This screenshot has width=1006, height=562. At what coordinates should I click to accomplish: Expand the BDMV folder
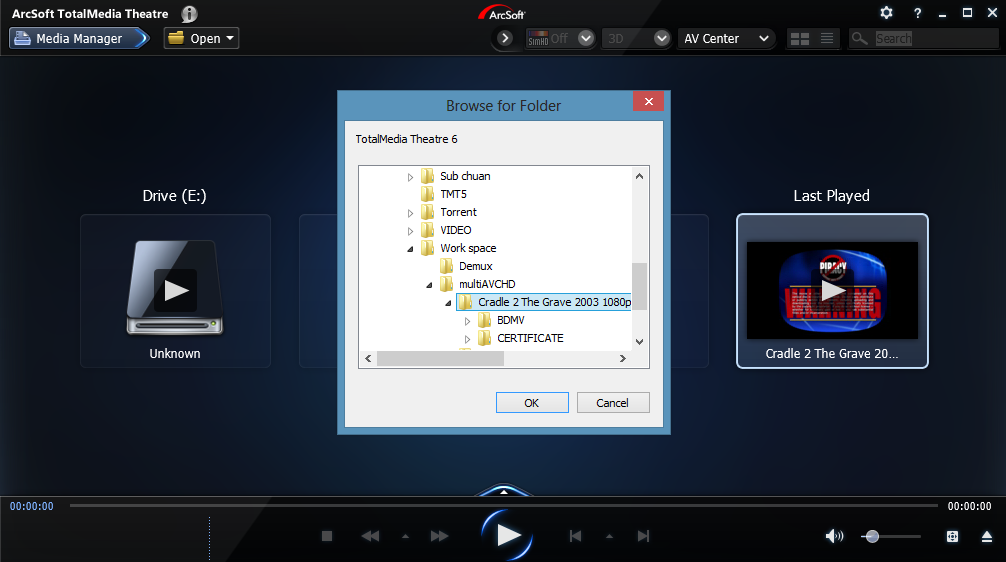click(x=467, y=321)
